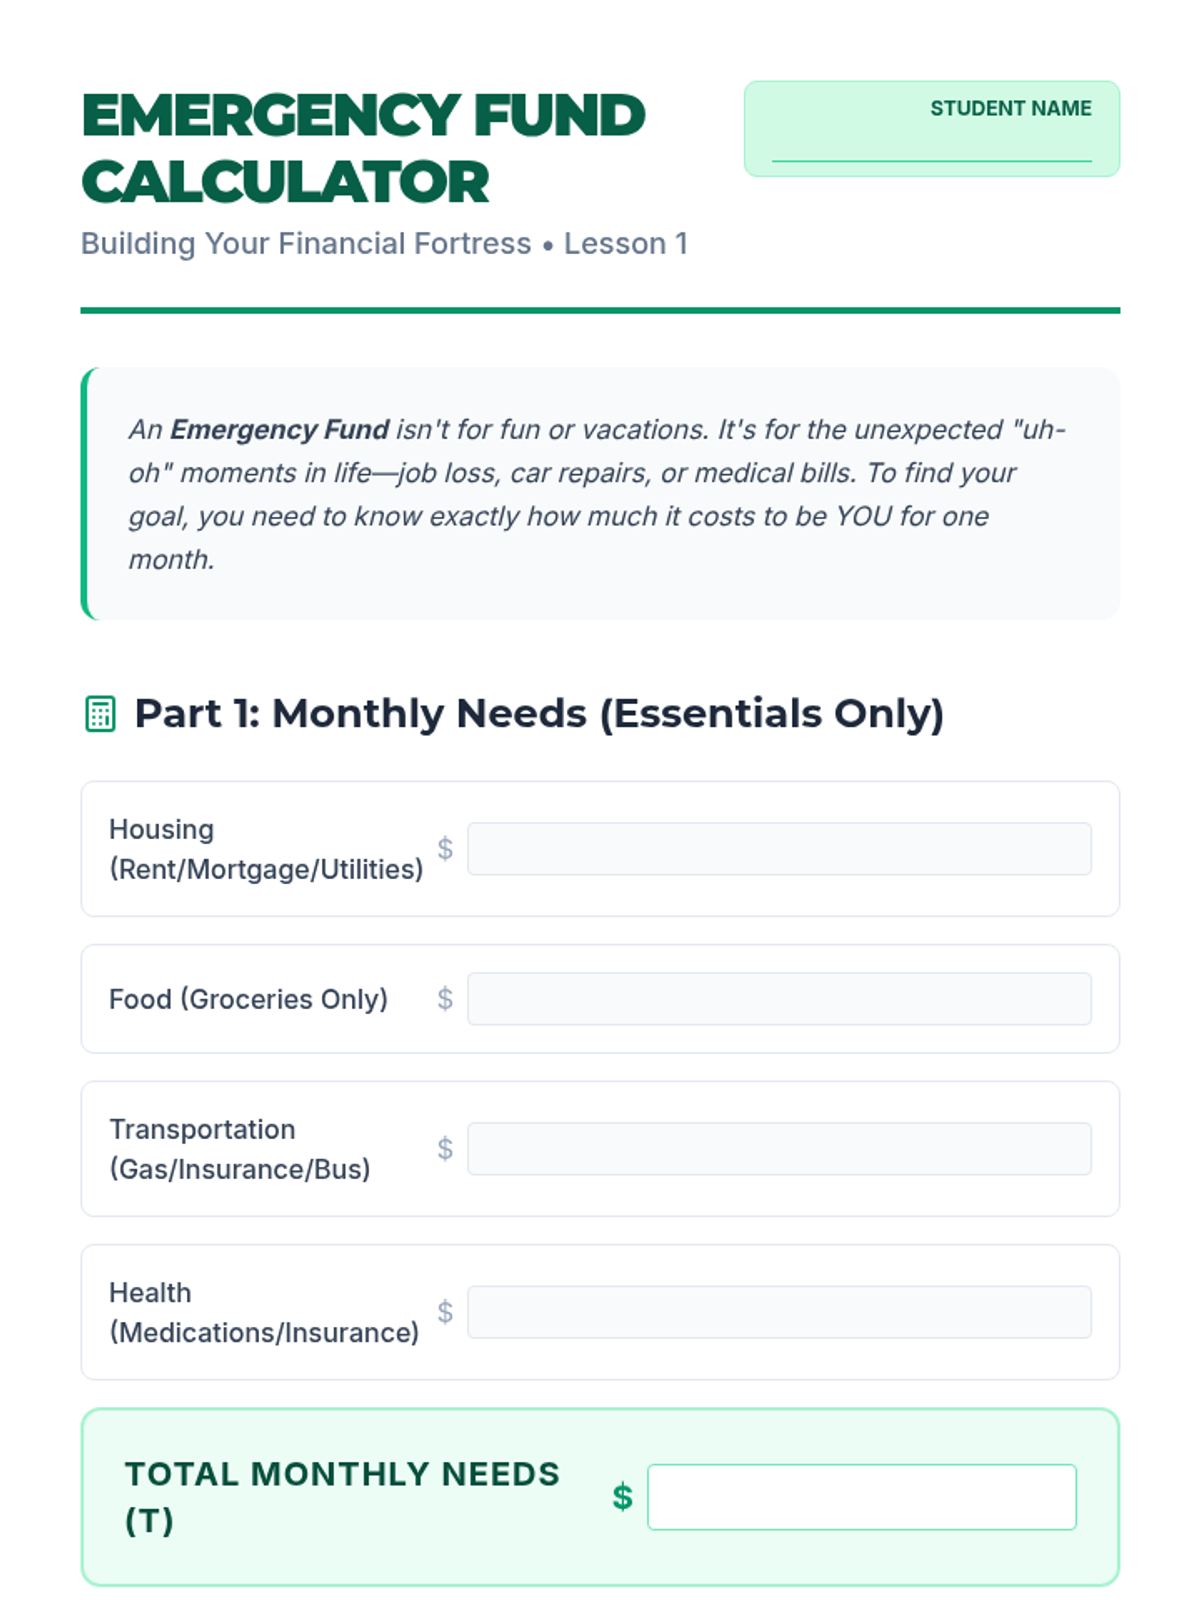The height and width of the screenshot is (1600, 1200).
Task: Click the Transportation amount input field
Action: point(779,1149)
